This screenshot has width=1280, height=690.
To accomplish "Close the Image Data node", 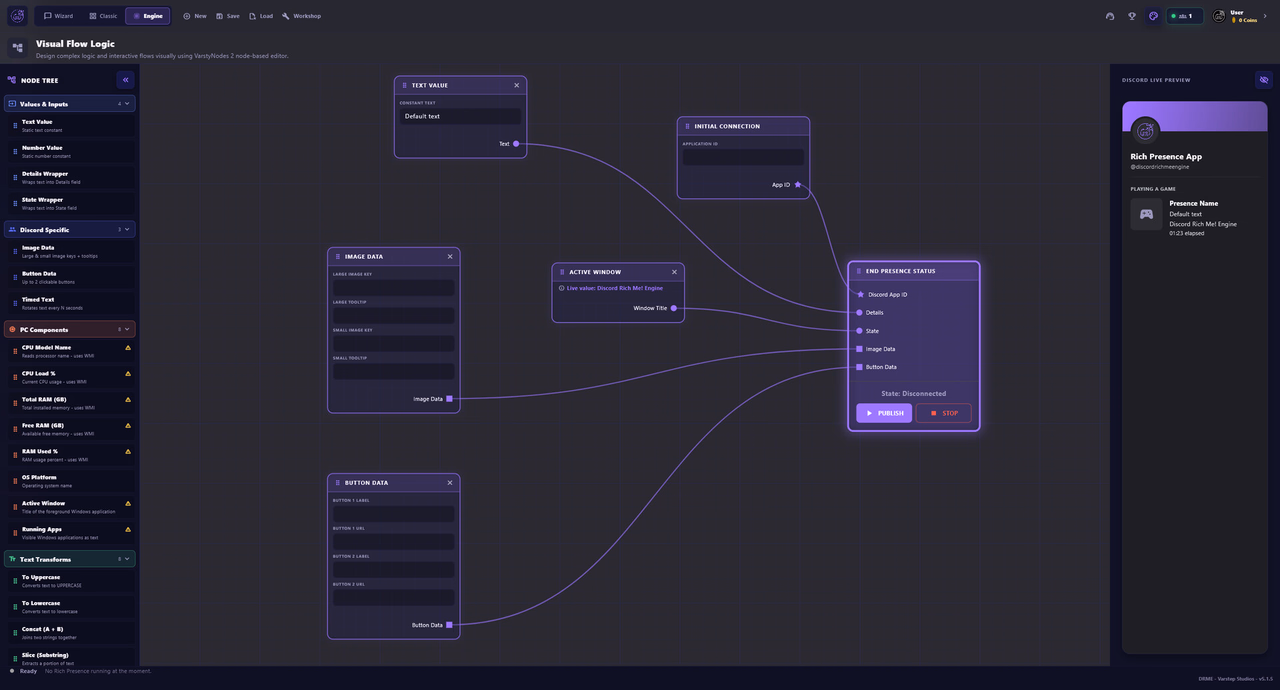I will pyautogui.click(x=450, y=256).
